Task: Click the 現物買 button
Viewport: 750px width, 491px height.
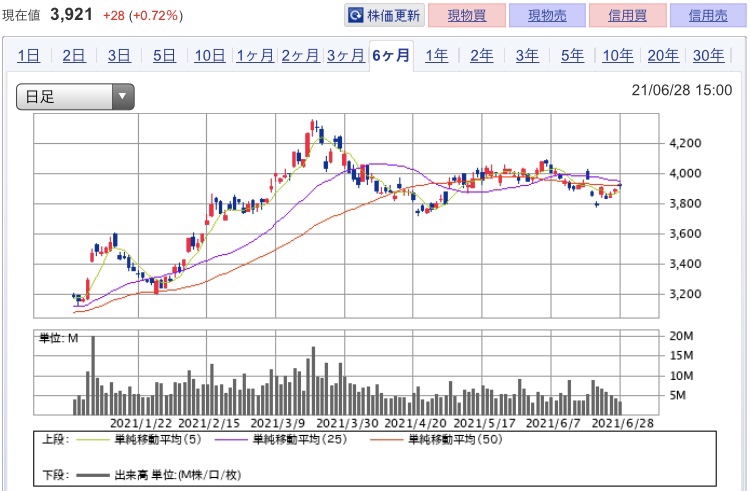Action: pos(467,15)
